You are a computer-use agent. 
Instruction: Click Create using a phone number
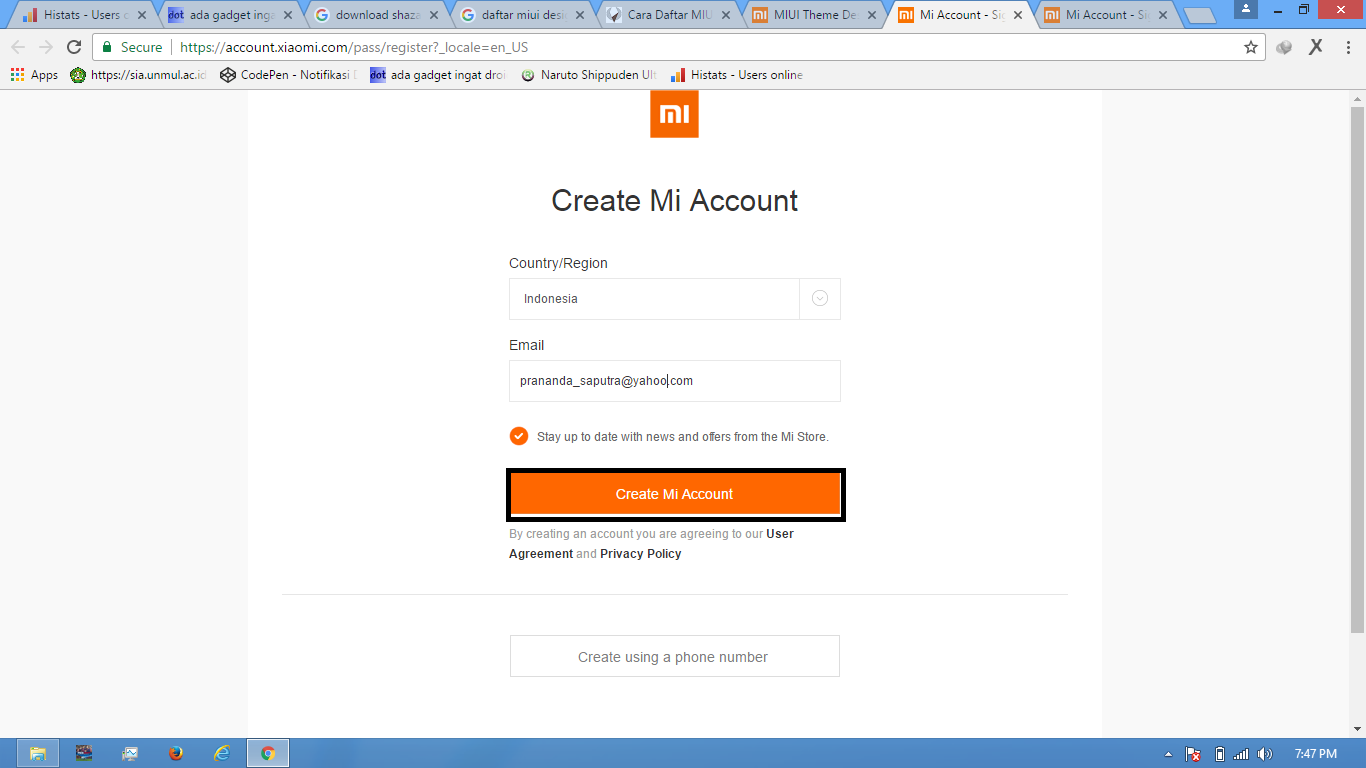coord(675,656)
